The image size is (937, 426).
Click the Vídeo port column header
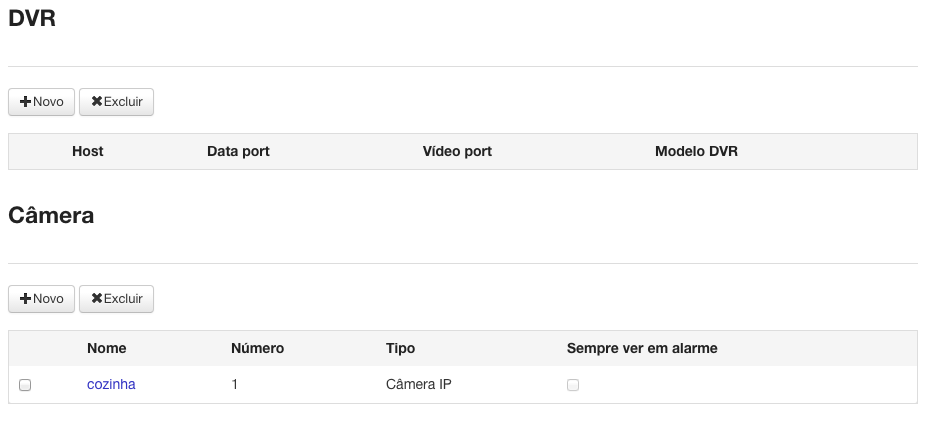[457, 151]
